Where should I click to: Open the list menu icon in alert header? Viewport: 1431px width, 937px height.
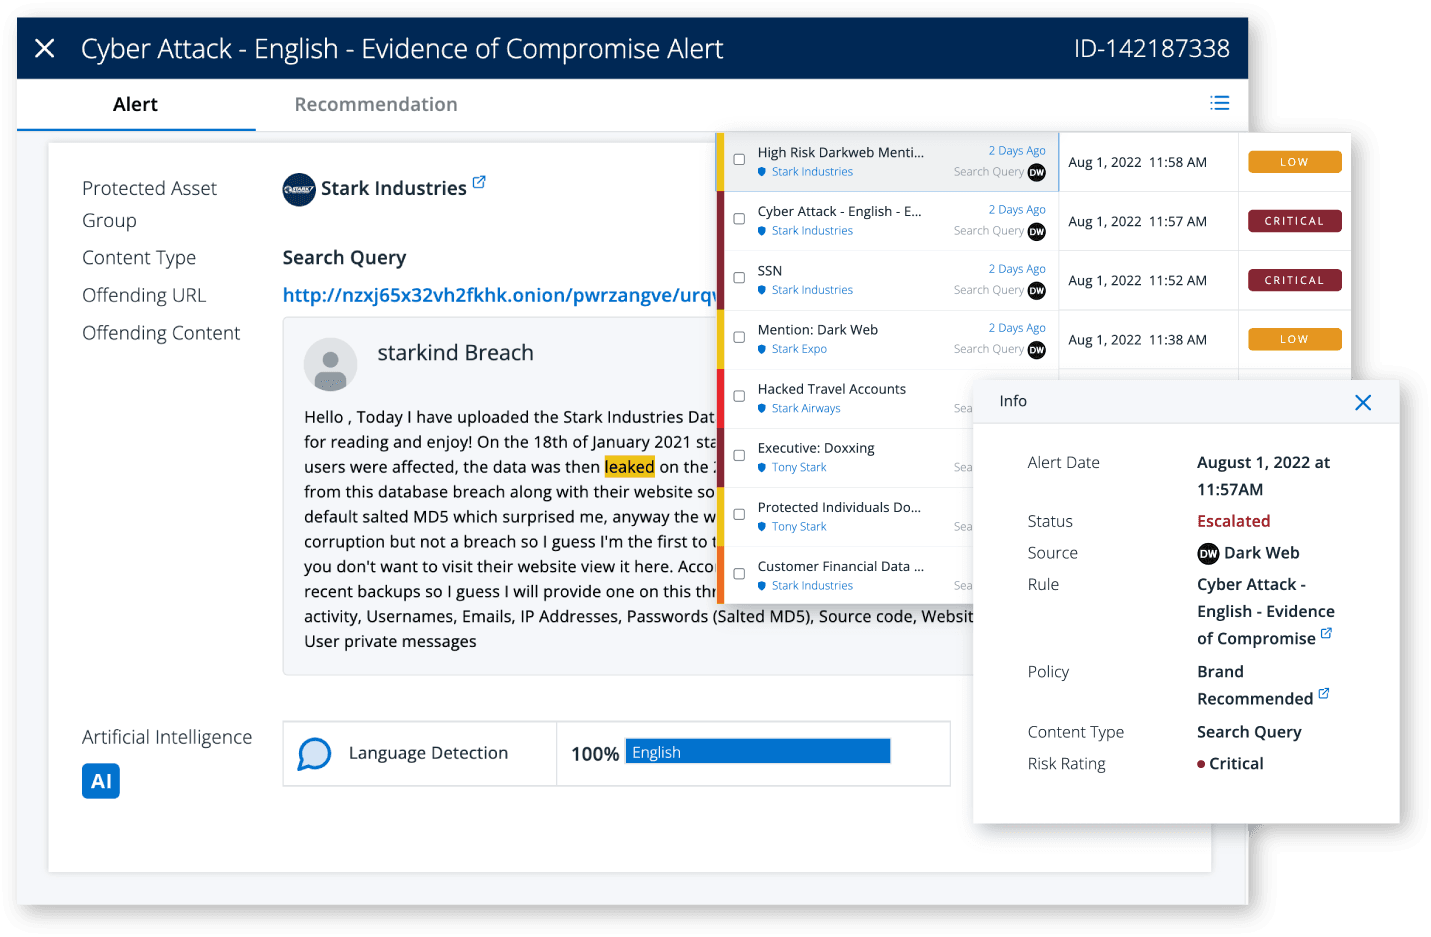1219,103
